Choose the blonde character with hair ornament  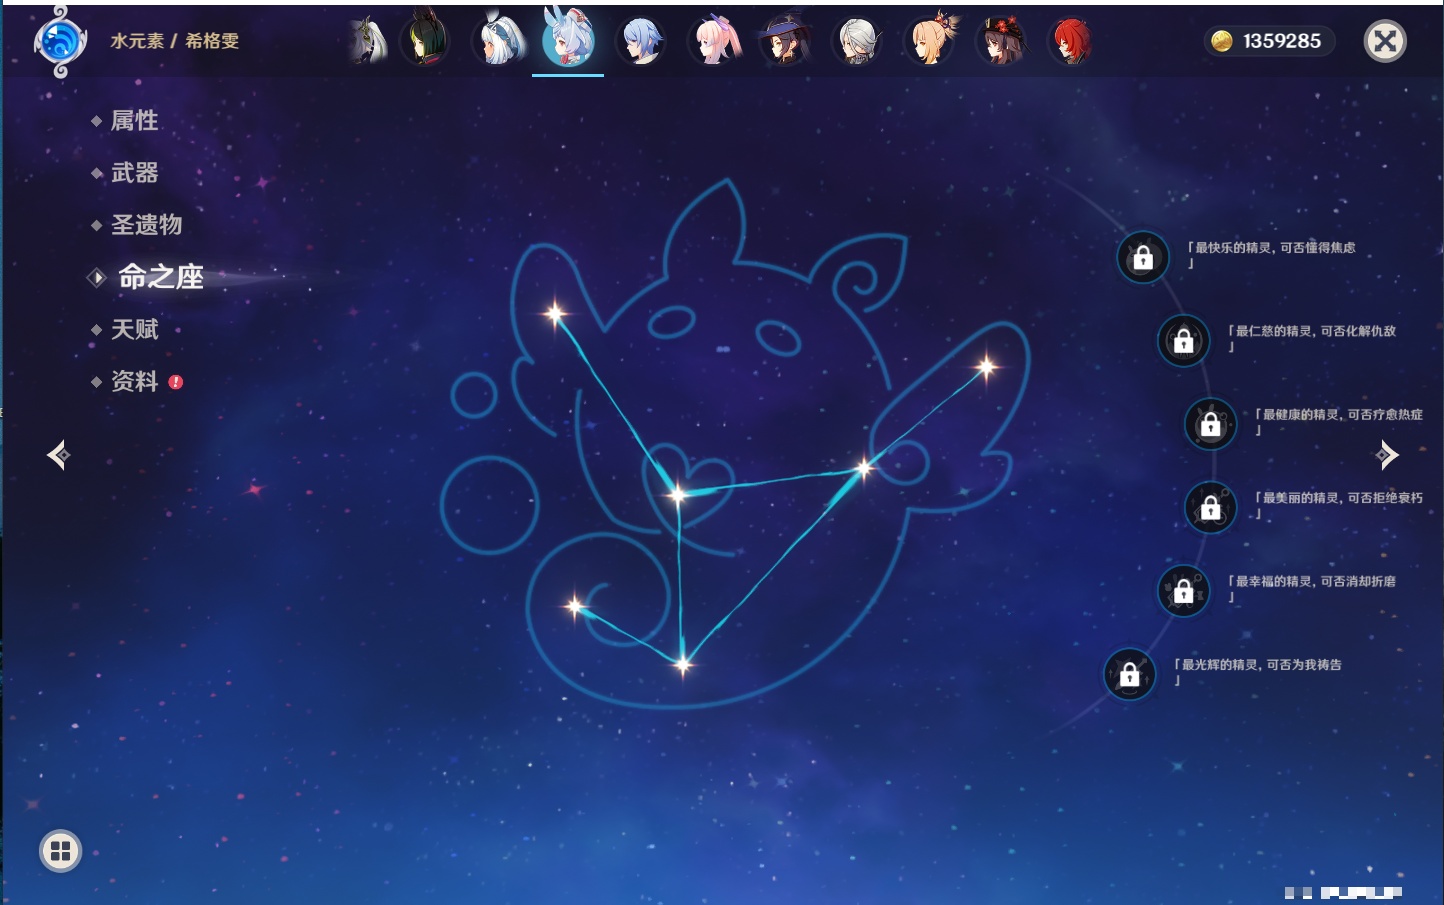(x=930, y=41)
